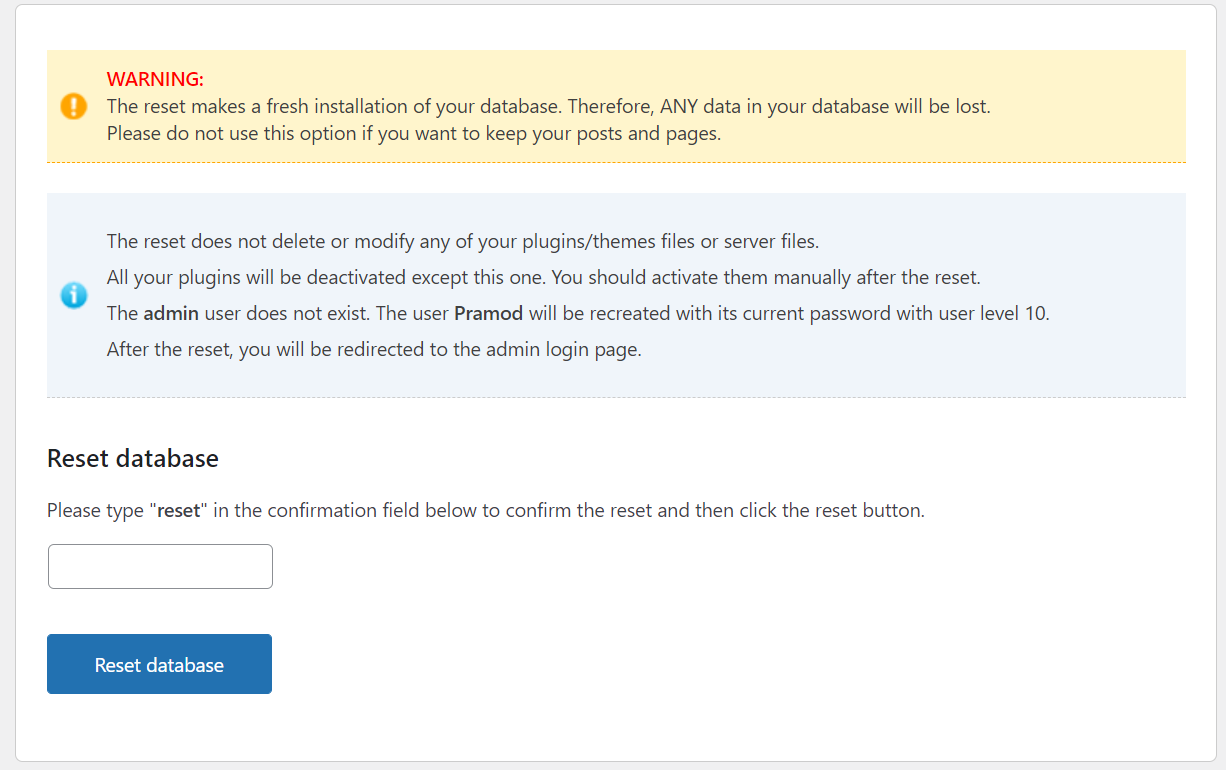Click the orange warning exclamation icon
This screenshot has height=770, width=1226.
[74, 106]
